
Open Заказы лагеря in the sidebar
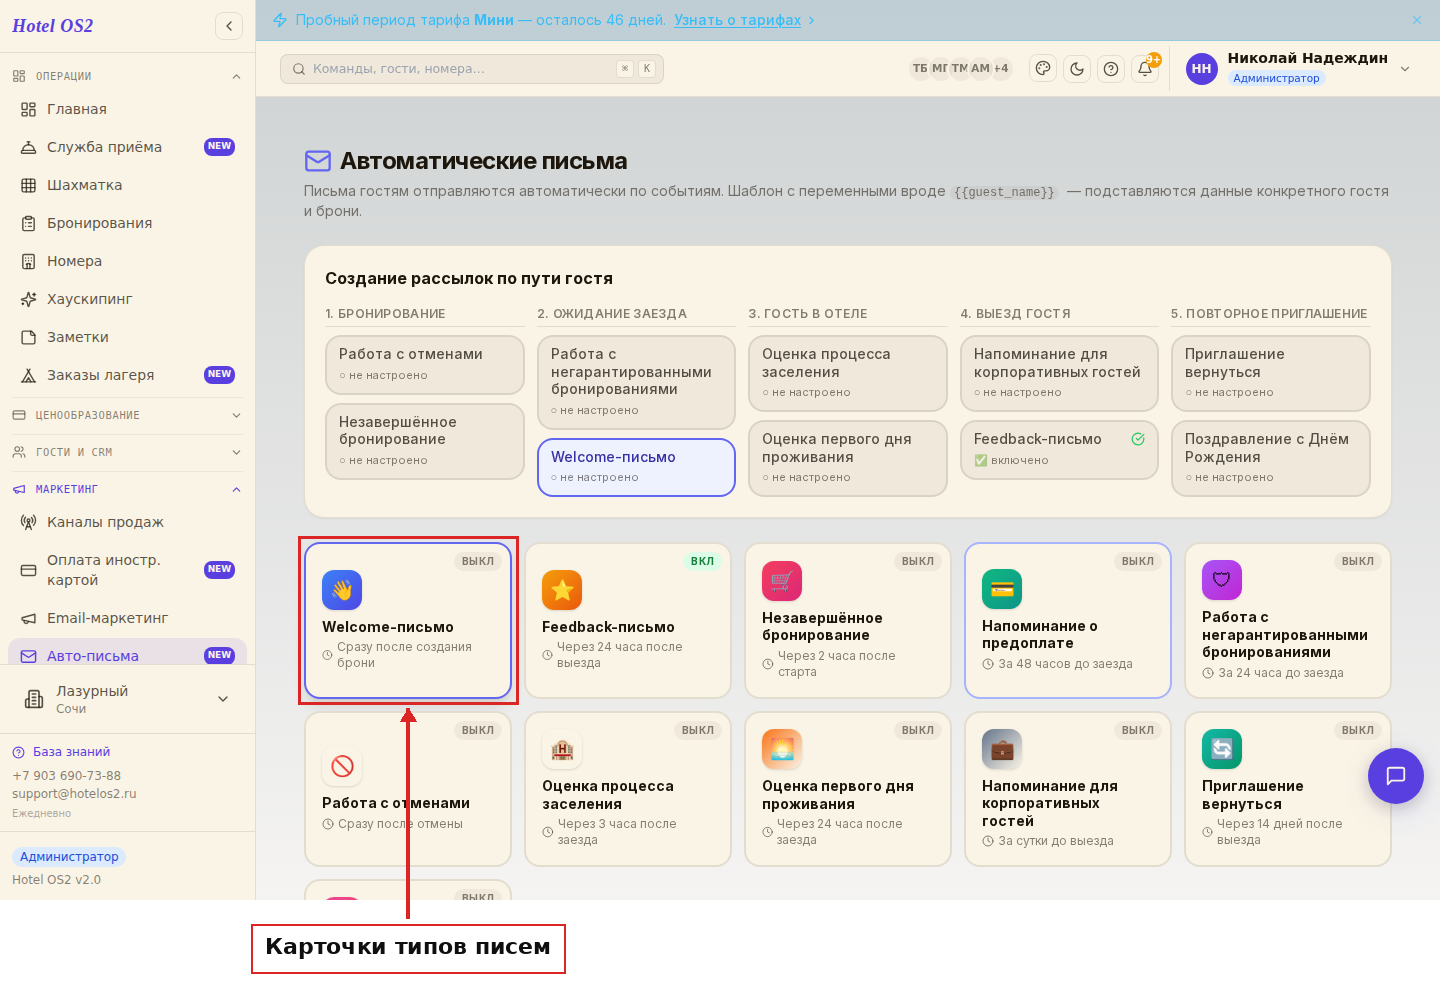[x=127, y=375]
